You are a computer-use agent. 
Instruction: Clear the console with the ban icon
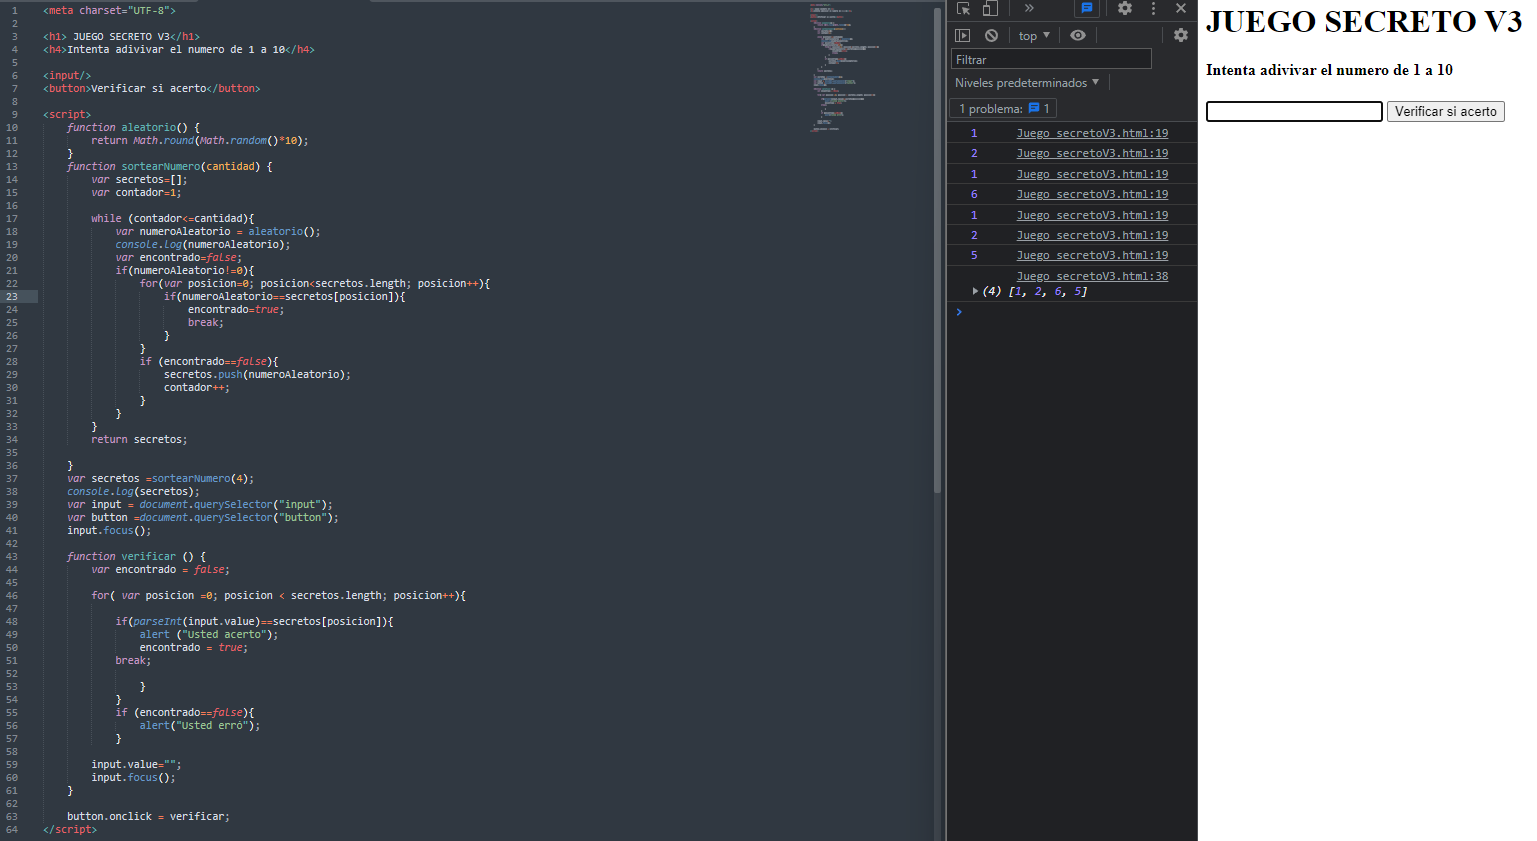pos(991,35)
